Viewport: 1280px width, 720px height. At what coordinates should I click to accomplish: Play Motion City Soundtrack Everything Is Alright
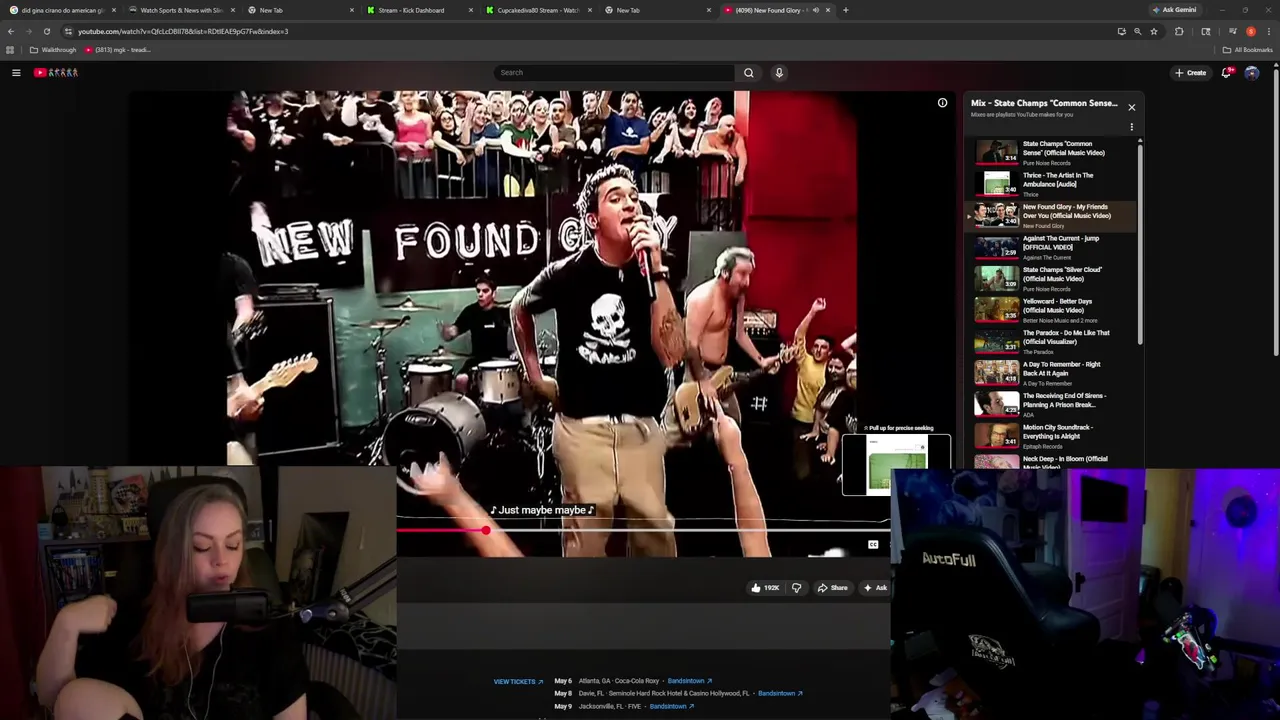(1050, 436)
